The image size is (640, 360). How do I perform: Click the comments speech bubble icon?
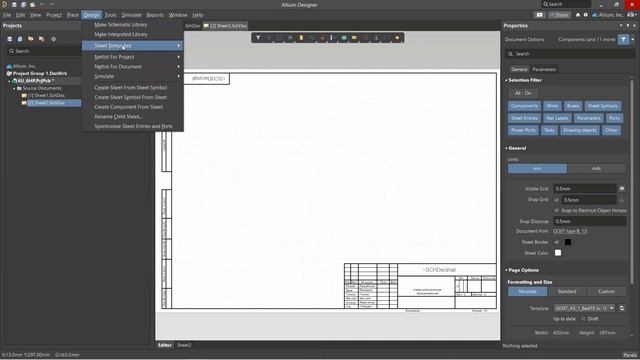pyautogui.click(x=540, y=15)
